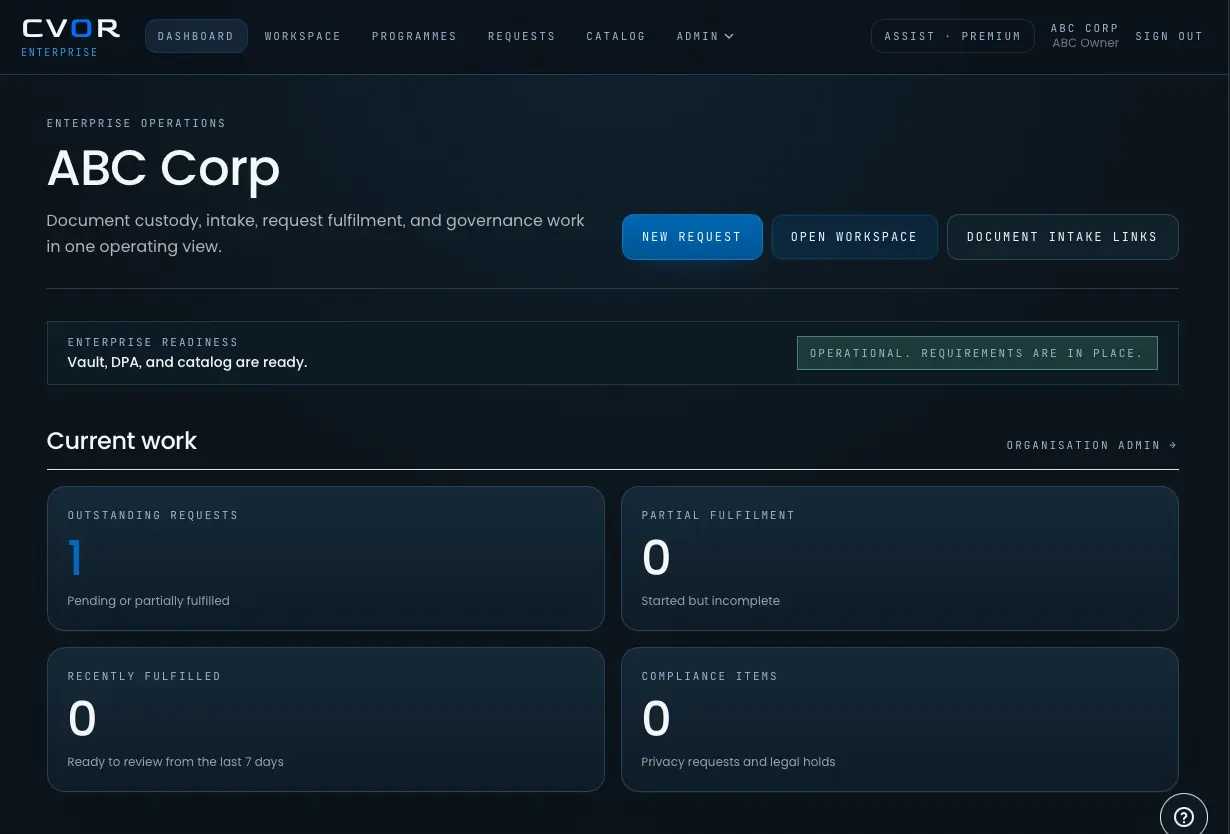Screen dimensions: 1230x834
Task: Open the Requests nav item
Action: click(522, 36)
